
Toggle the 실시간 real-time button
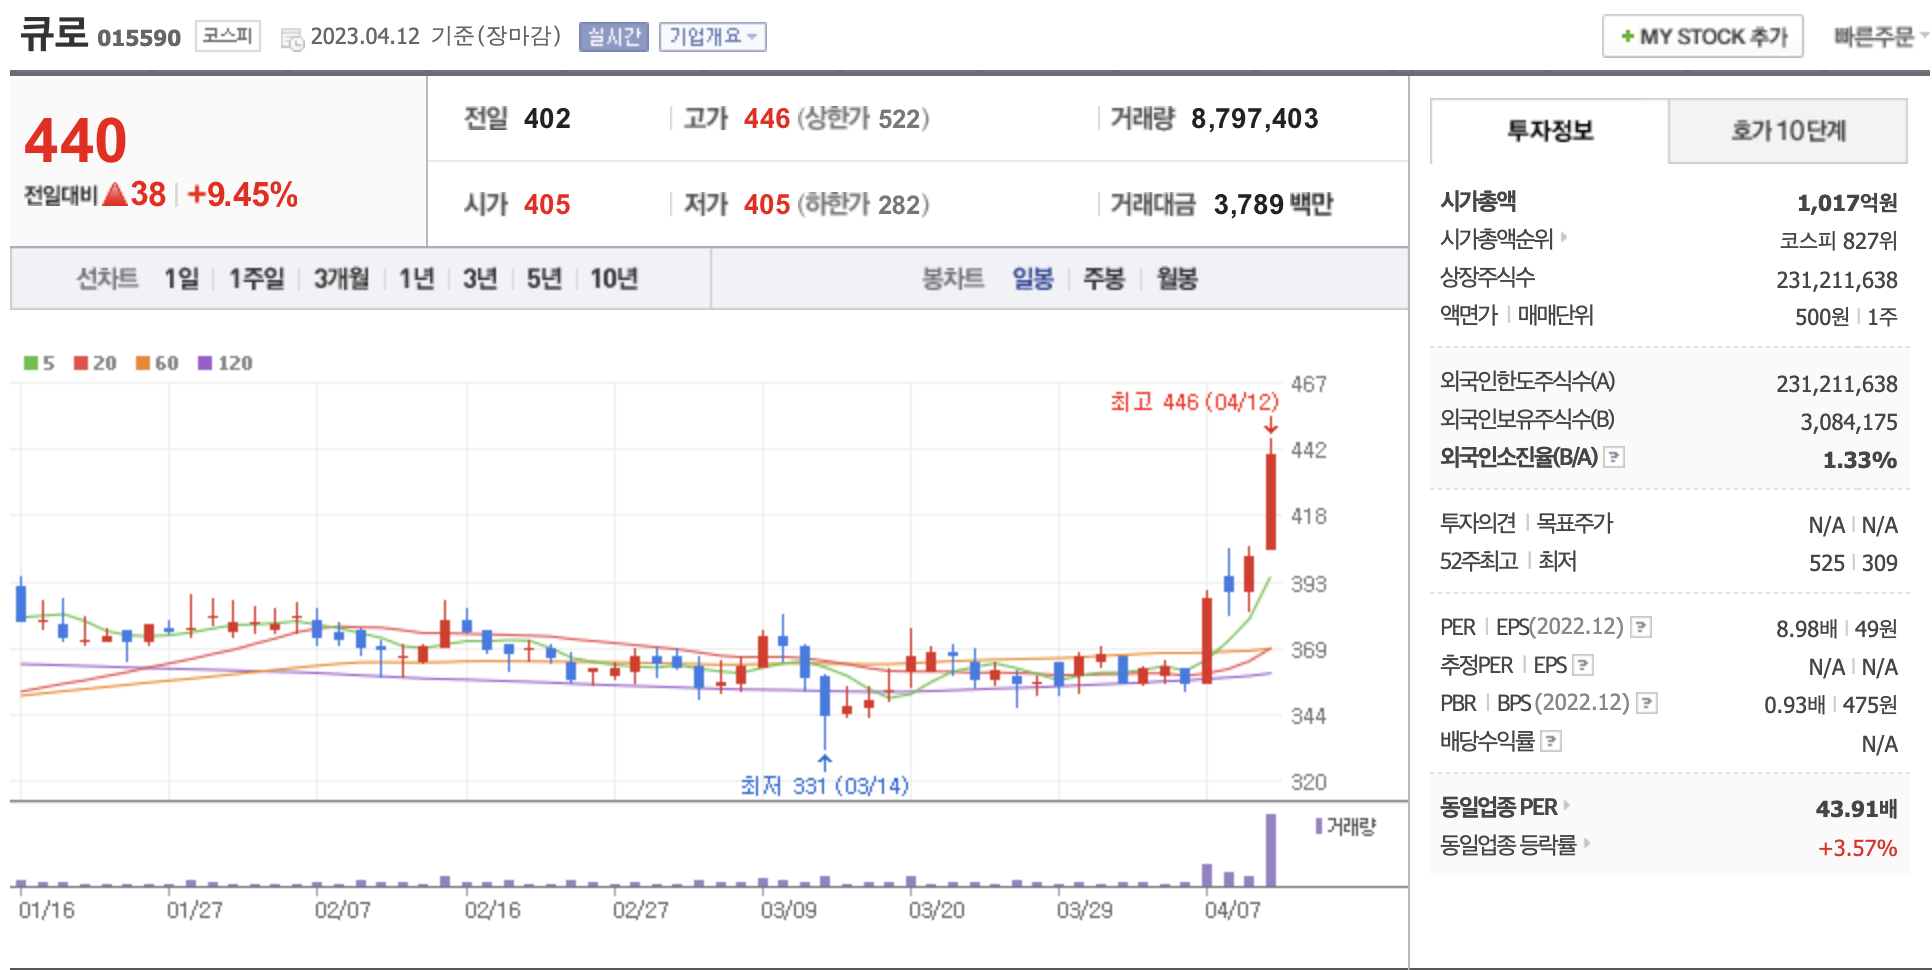click(613, 37)
